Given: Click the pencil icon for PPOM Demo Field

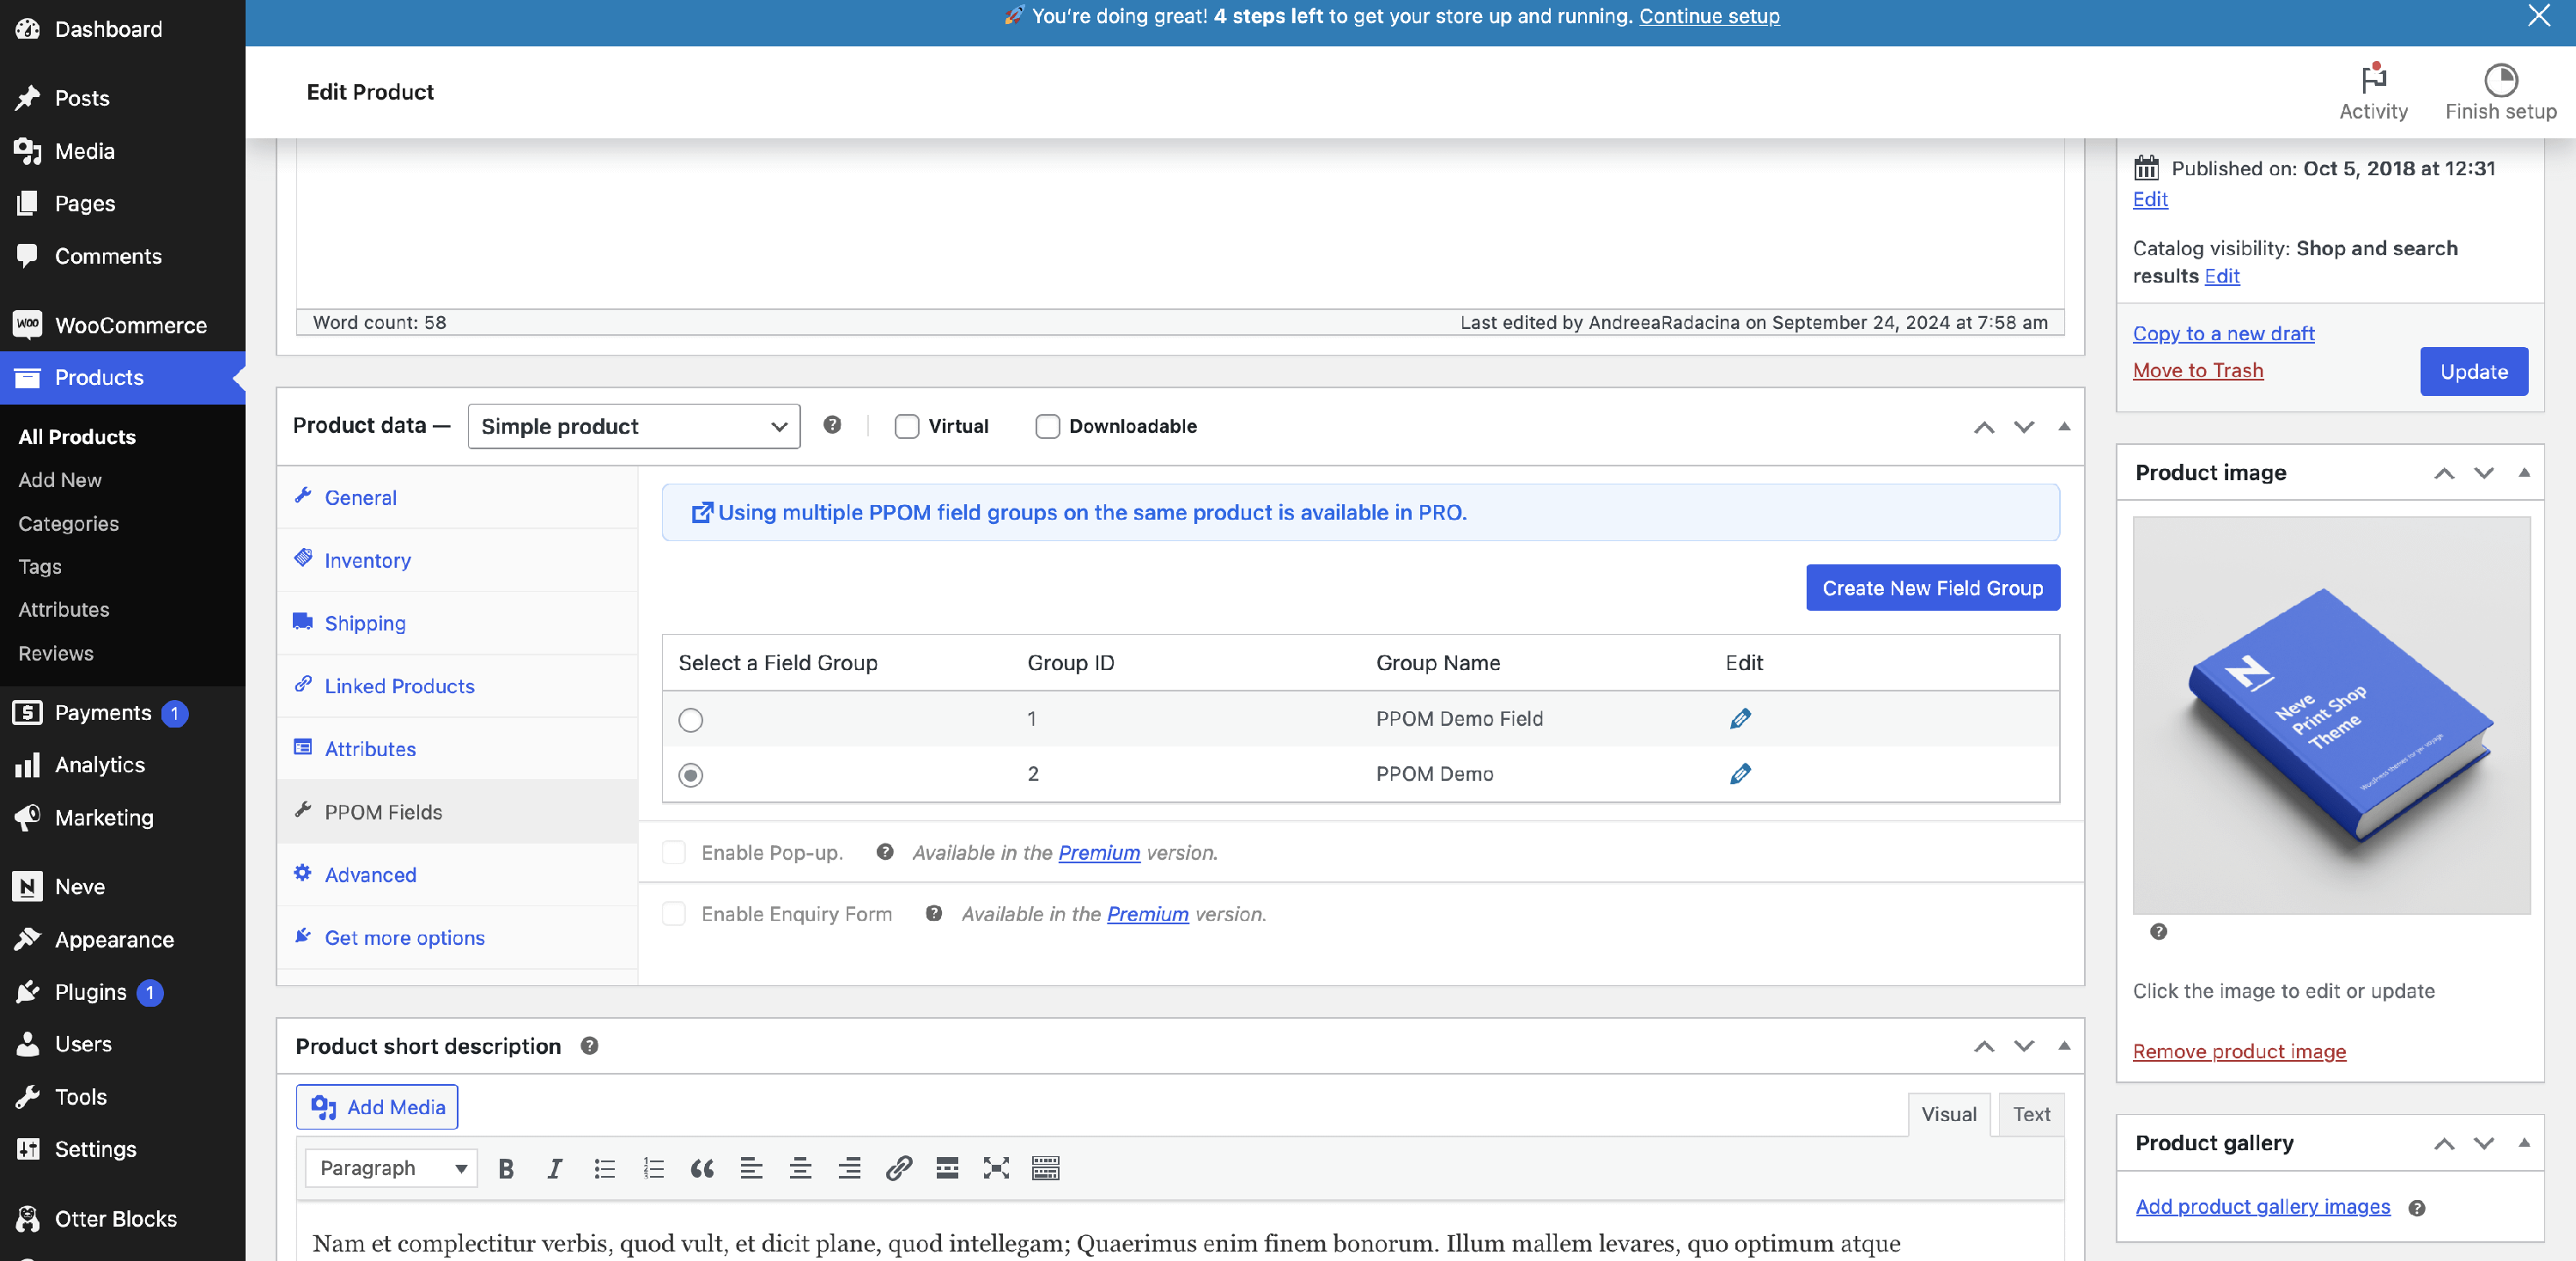Looking at the screenshot, I should [x=1740, y=718].
